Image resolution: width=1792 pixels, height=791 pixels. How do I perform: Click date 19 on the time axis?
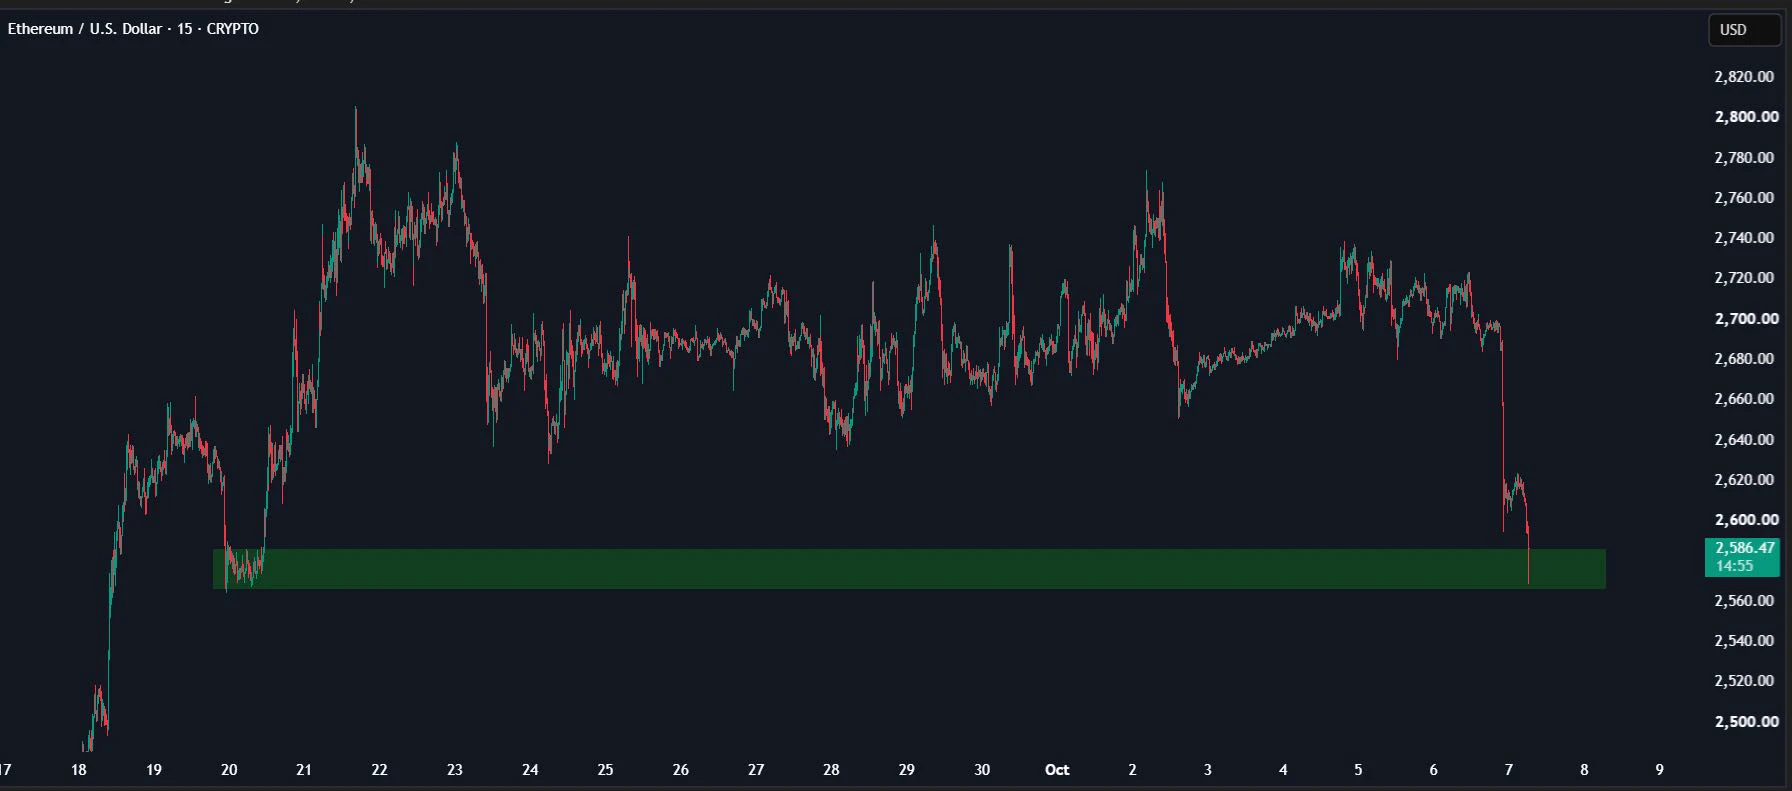pos(154,770)
